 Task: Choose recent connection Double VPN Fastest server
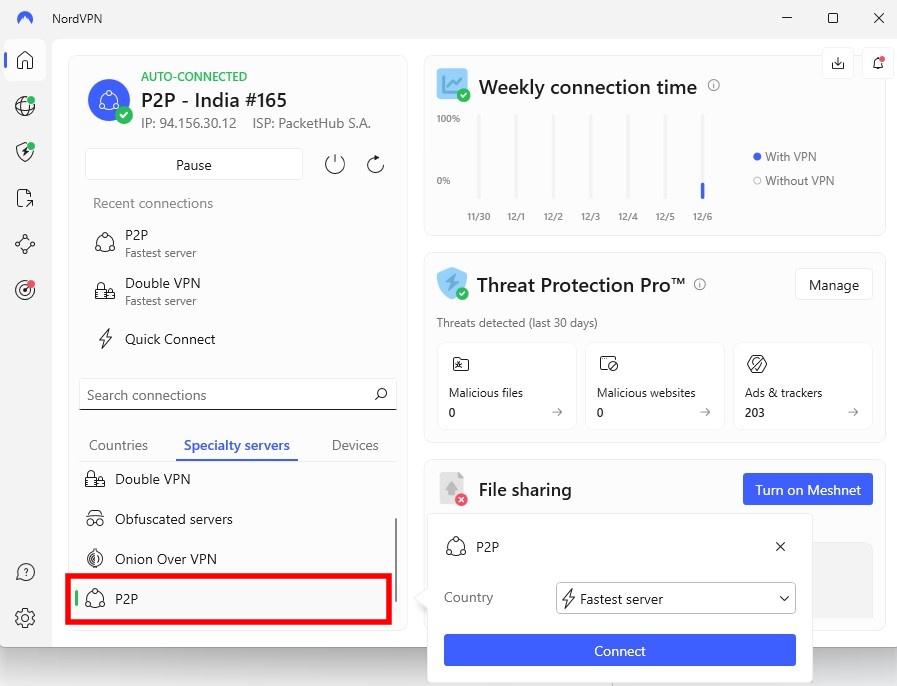[x=237, y=291]
